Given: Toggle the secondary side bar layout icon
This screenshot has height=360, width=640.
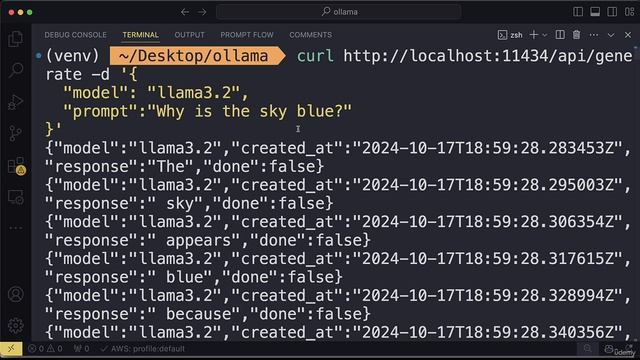Looking at the screenshot, I should click(x=612, y=12).
